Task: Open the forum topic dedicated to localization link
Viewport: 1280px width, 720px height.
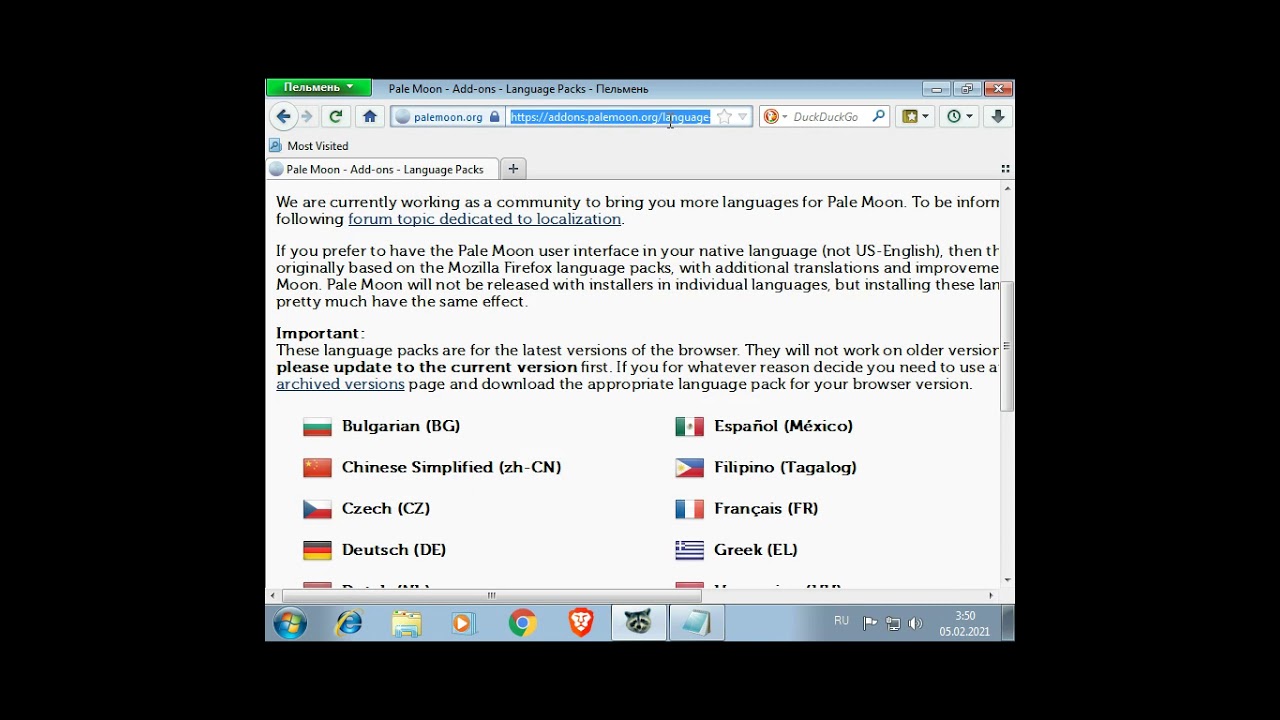Action: [484, 219]
